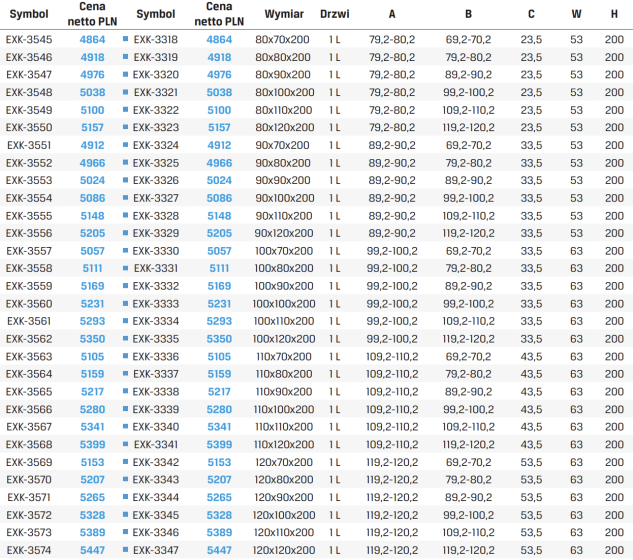Viewport: 633px width, 560px height.
Task: Click price 5024 next to EXK-3553
Action: click(92, 180)
